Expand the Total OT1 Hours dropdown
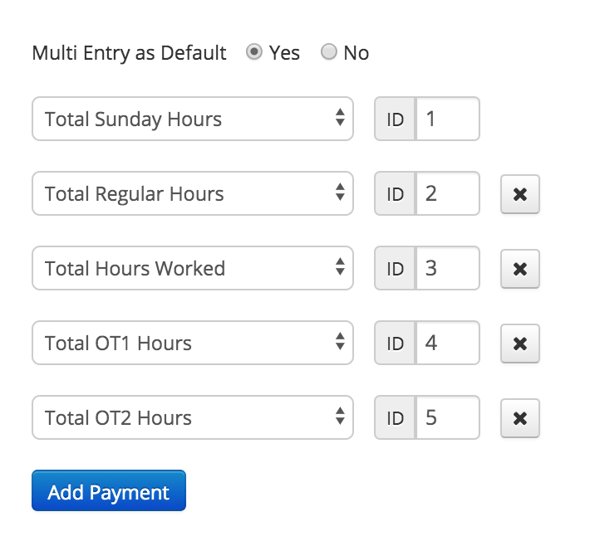The width and height of the screenshot is (600, 546). pos(192,342)
